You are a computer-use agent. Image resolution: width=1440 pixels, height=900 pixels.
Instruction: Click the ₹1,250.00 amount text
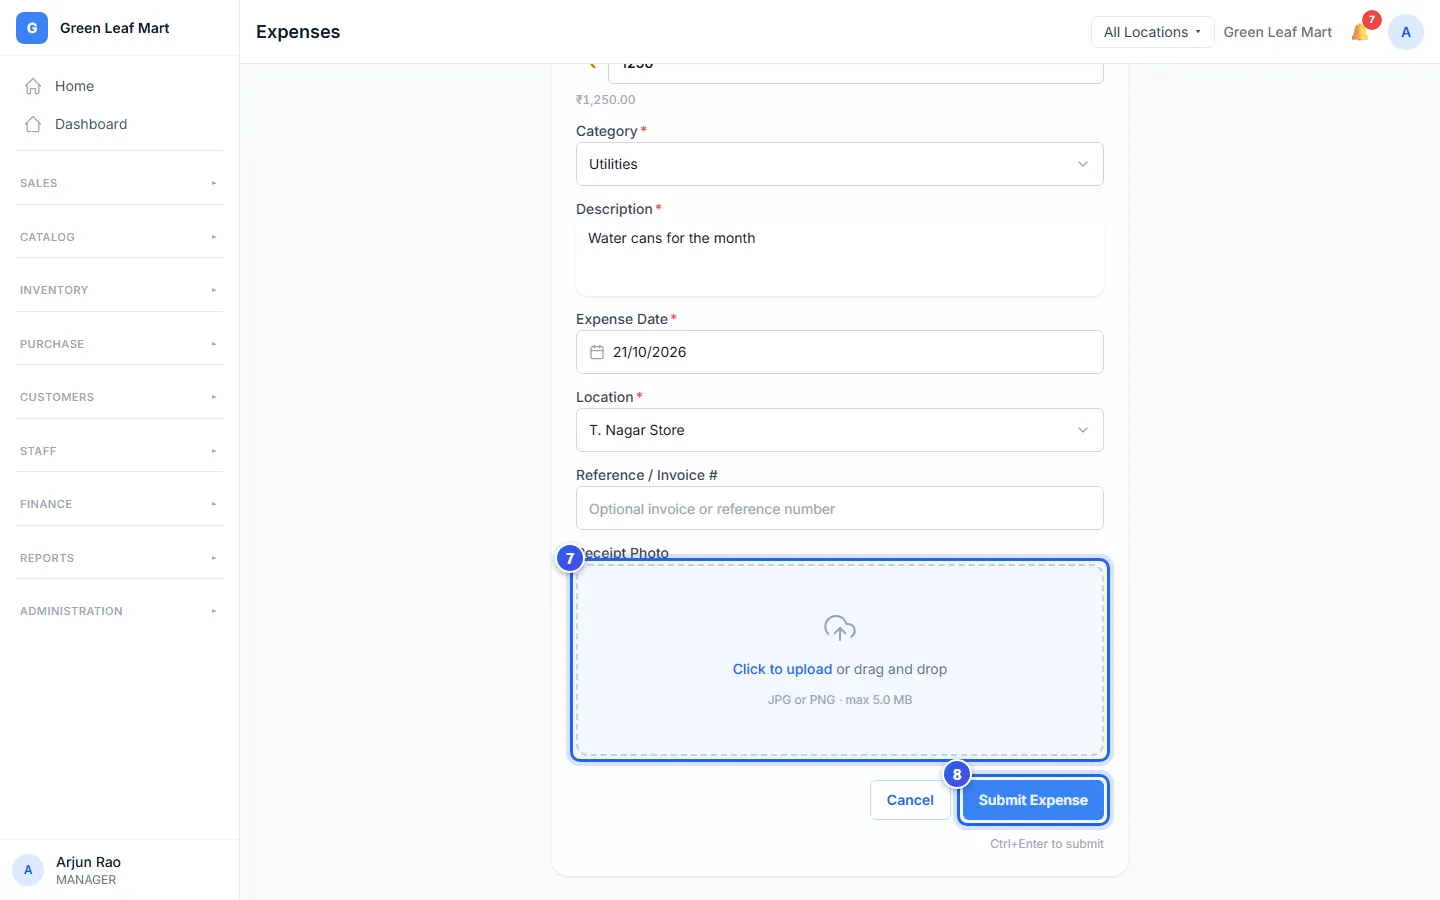[606, 100]
